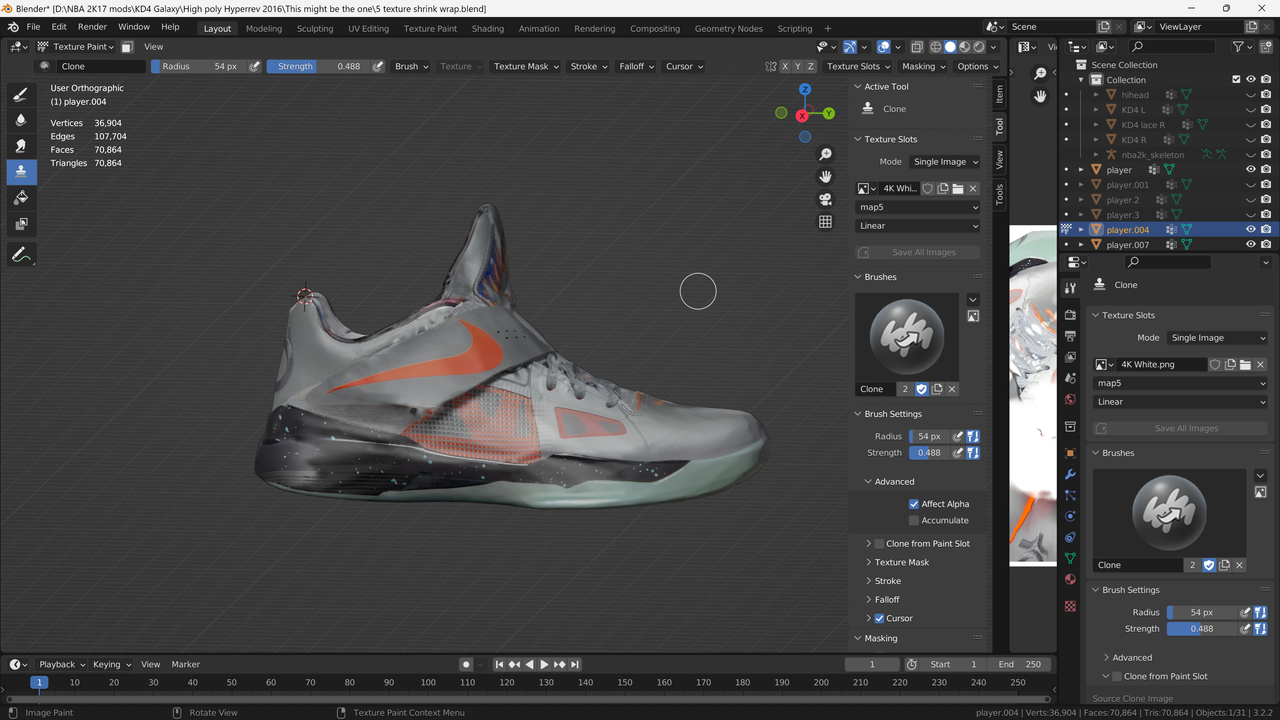Select solid viewport shading
The image size is (1280, 720).
(x=950, y=47)
